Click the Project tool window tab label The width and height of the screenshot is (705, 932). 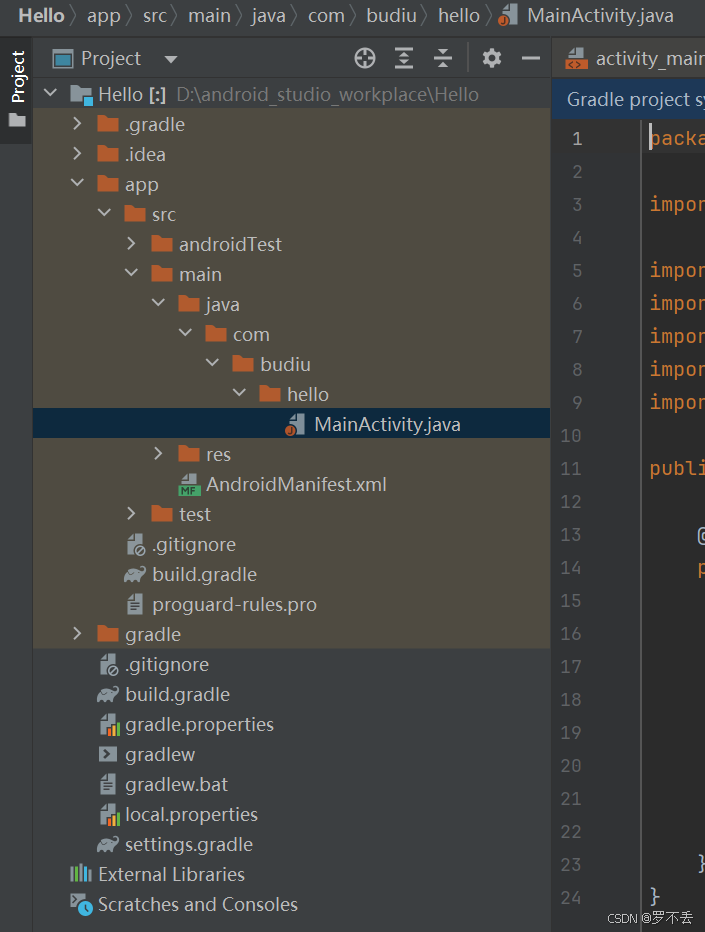(15, 76)
